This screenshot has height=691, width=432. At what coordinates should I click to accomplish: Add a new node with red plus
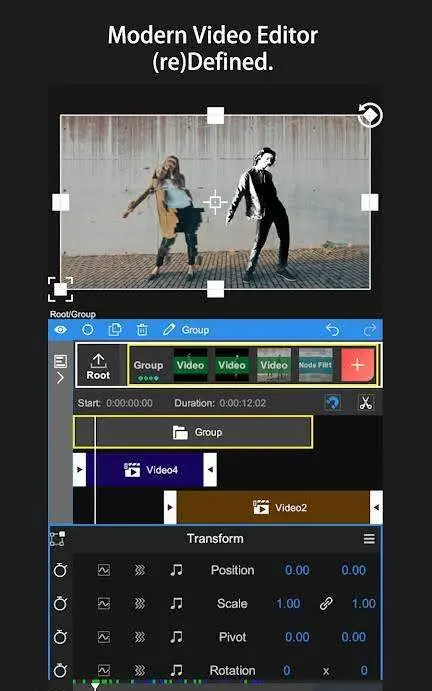tap(358, 365)
